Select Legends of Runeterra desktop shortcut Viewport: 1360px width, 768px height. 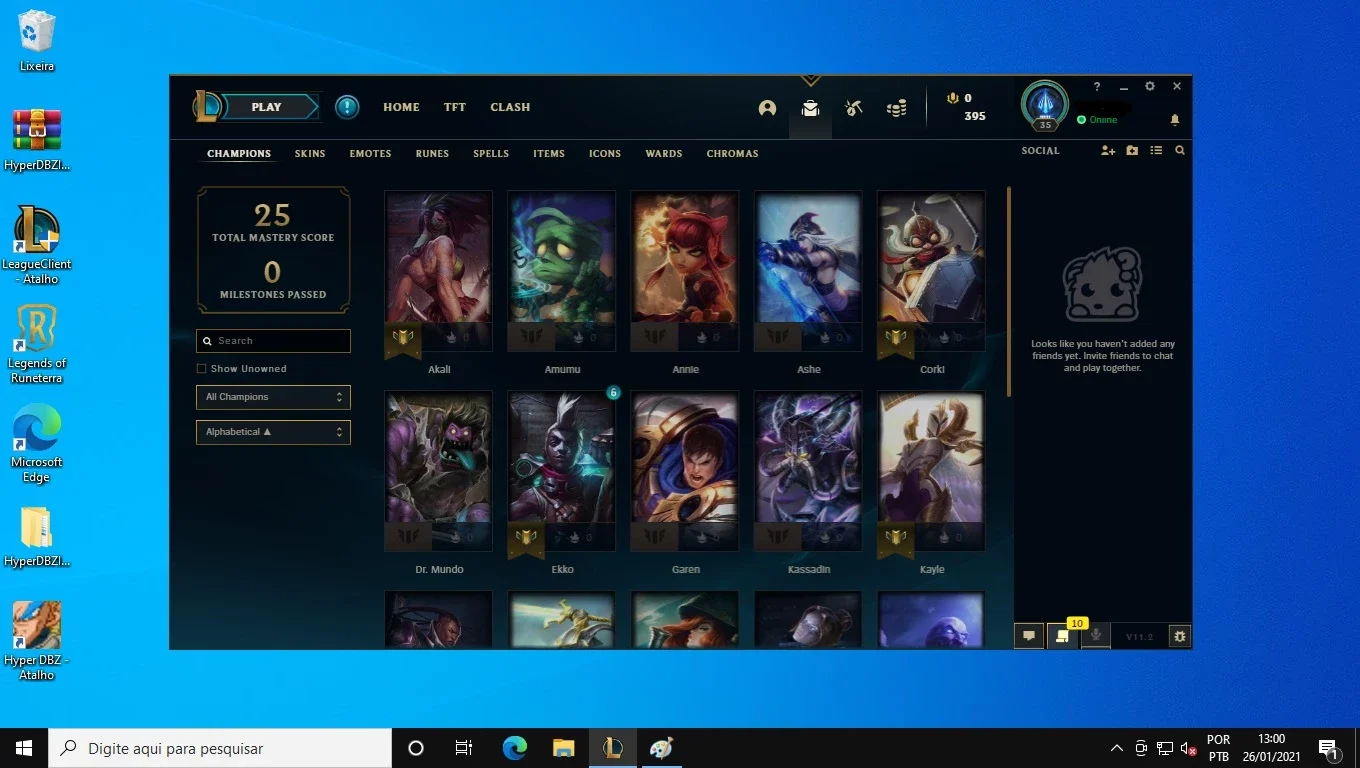click(x=37, y=345)
